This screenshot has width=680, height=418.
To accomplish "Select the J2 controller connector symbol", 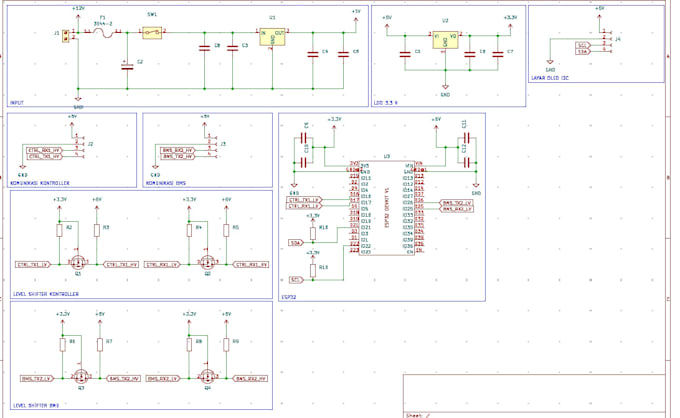I will [x=80, y=145].
